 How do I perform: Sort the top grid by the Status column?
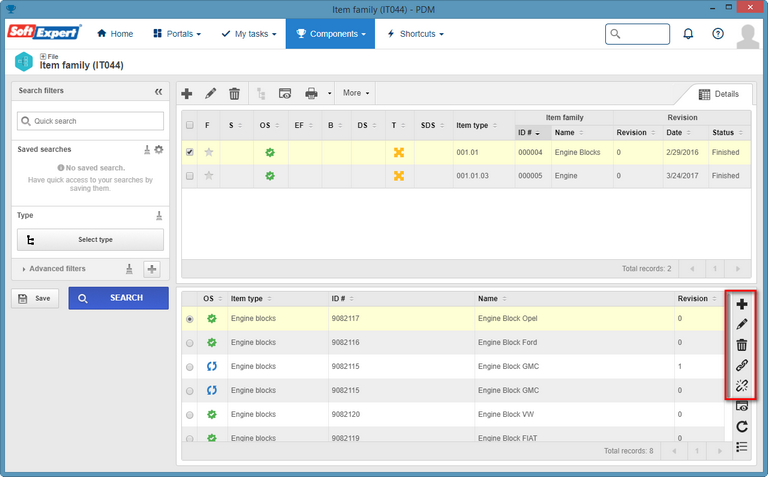point(727,133)
